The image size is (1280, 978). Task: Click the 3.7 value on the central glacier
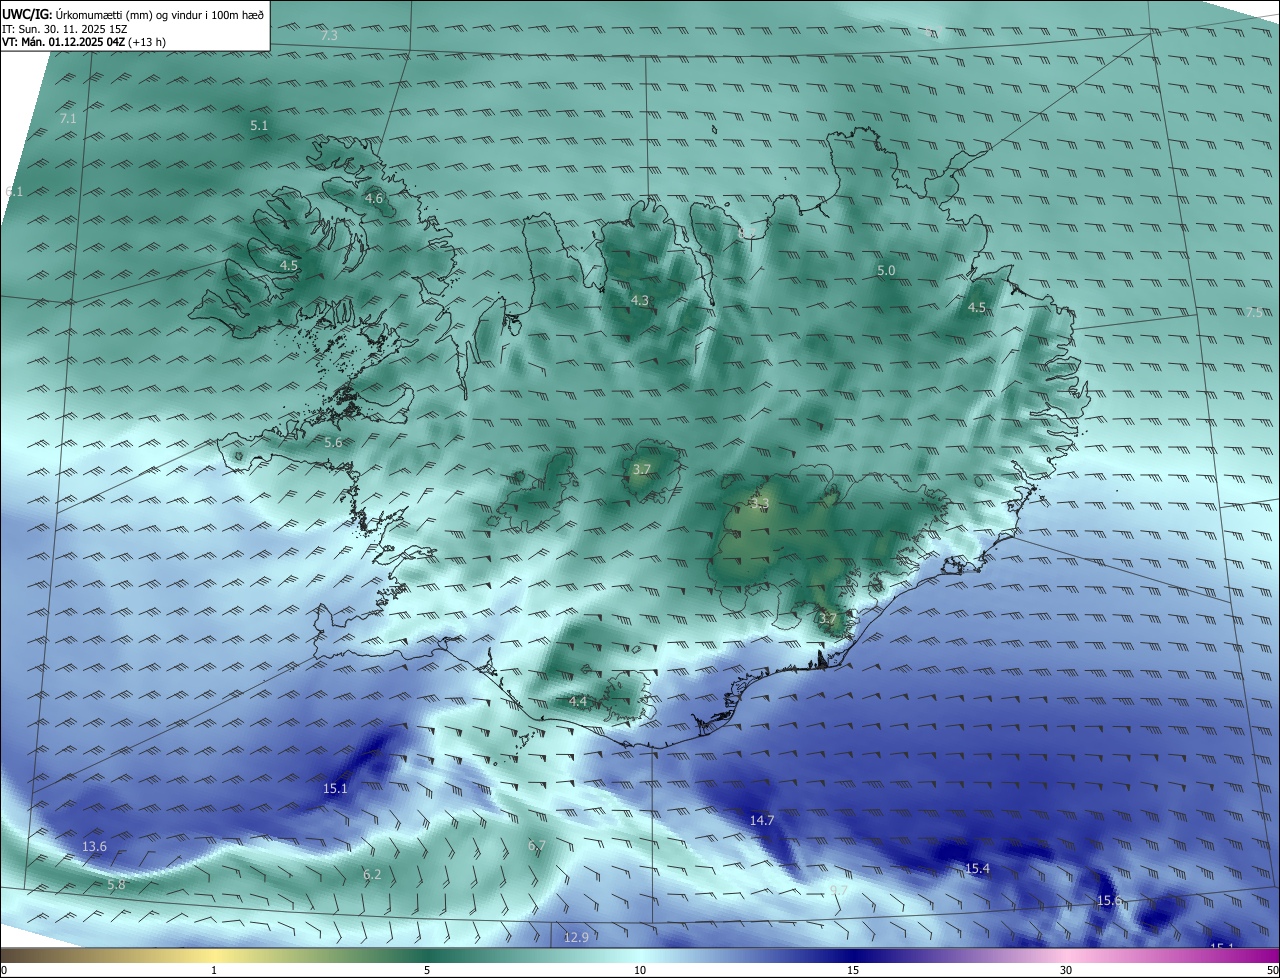pyautogui.click(x=642, y=470)
